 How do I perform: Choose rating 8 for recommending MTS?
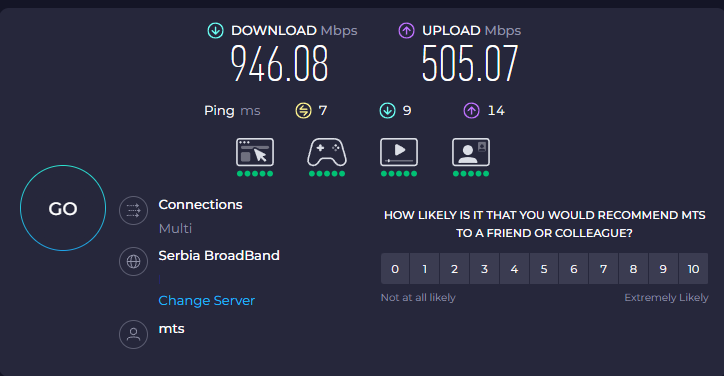(634, 269)
